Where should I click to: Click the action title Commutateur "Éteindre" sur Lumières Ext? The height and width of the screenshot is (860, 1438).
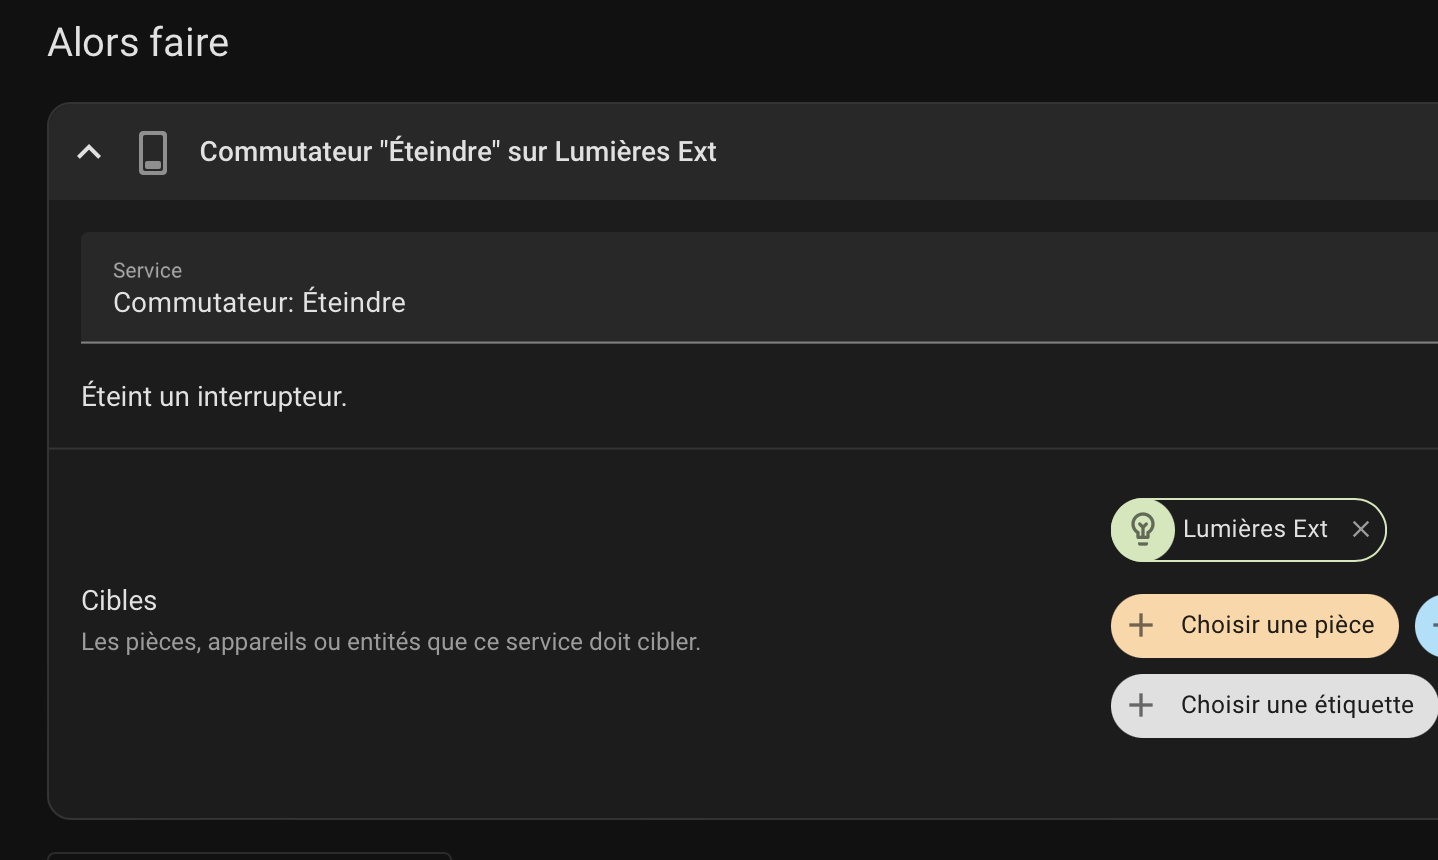pos(458,152)
